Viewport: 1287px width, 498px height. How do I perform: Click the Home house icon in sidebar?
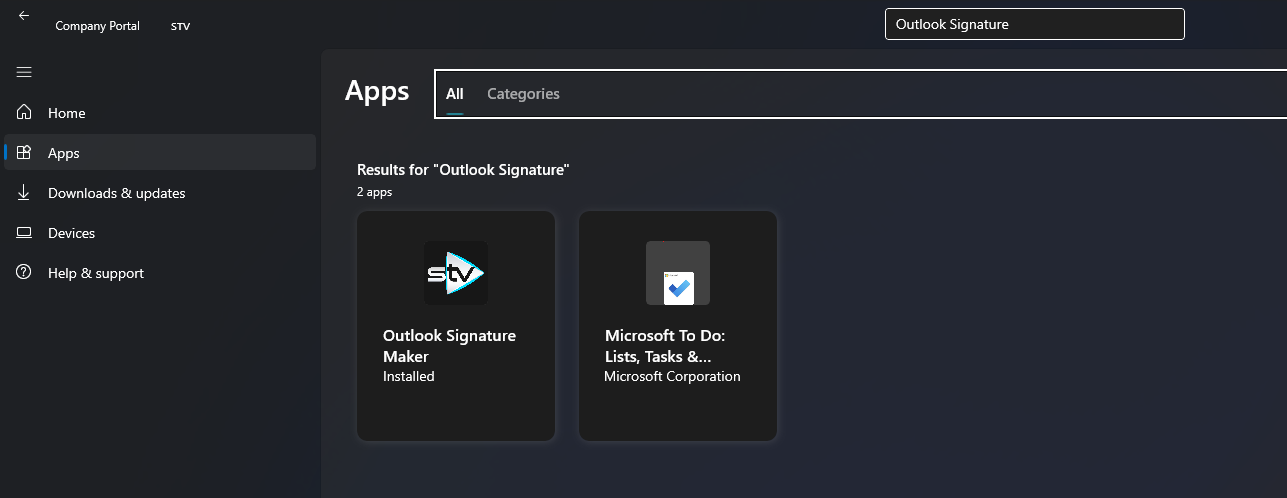click(24, 113)
